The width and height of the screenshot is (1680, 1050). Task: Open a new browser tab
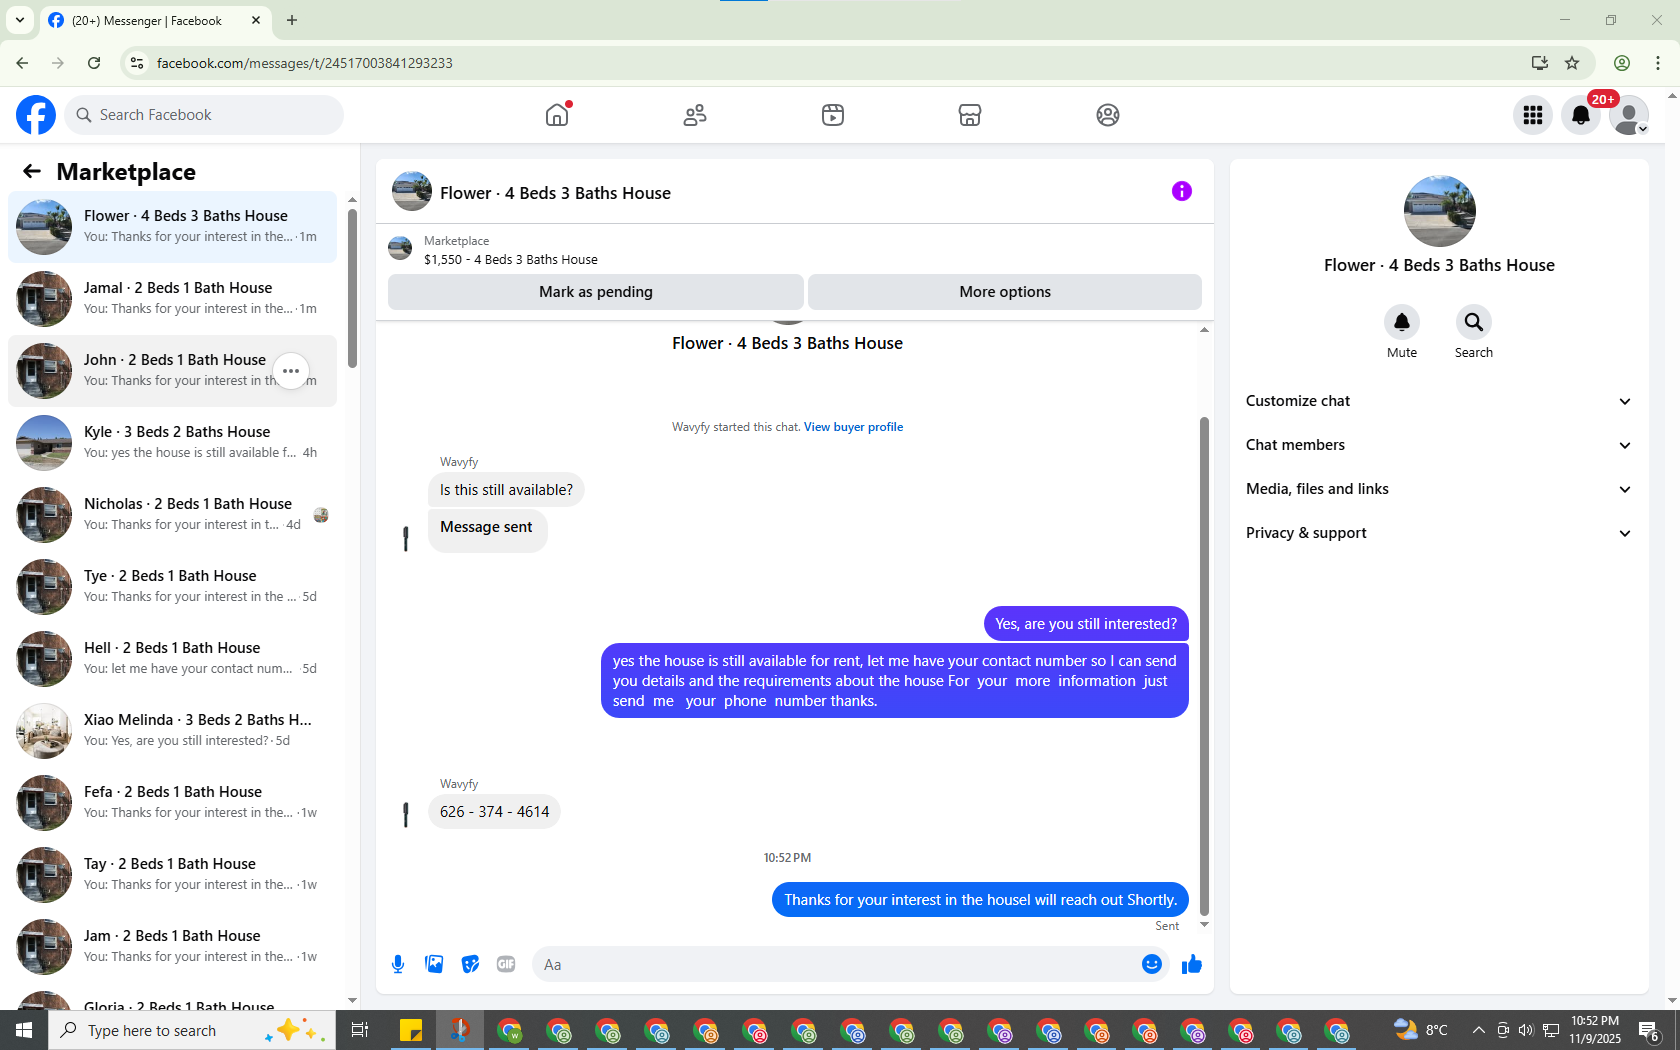point(292,20)
